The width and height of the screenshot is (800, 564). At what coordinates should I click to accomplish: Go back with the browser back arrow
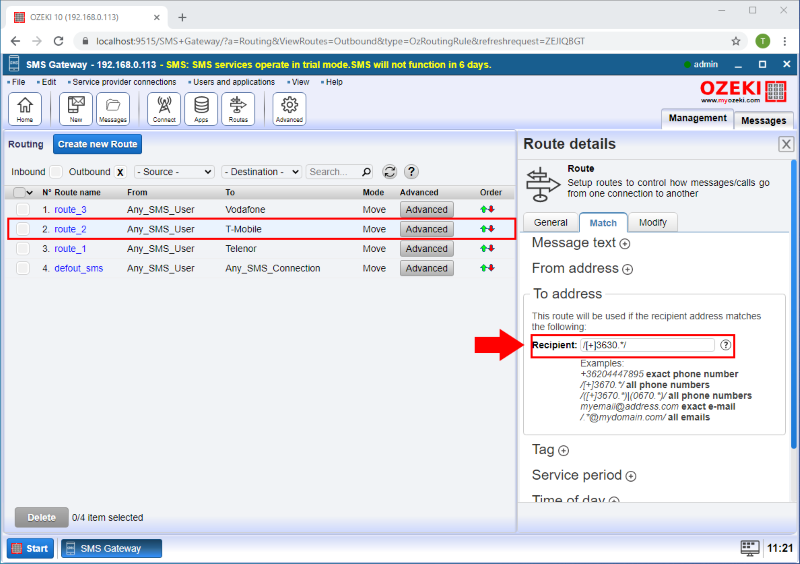[x=15, y=41]
